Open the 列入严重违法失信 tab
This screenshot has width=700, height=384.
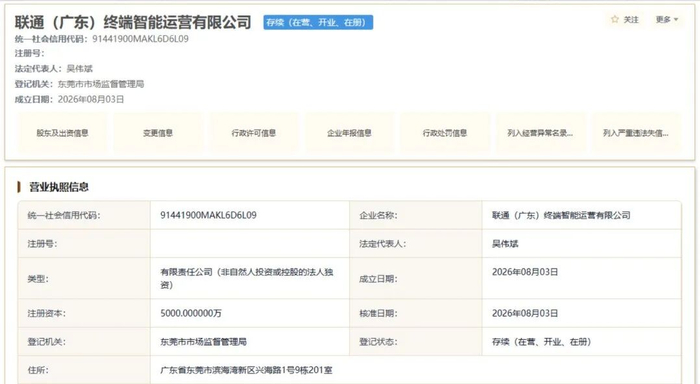(x=636, y=133)
